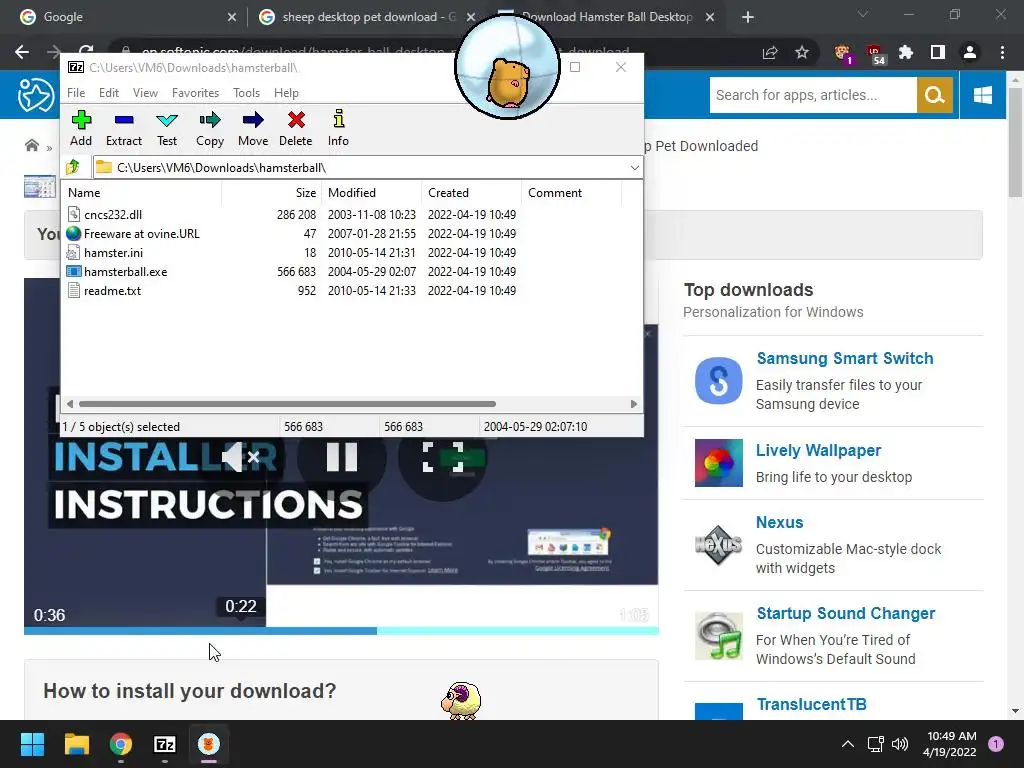Viewport: 1024px width, 768px height.
Task: Toggle Chrome side panel
Action: (938, 52)
